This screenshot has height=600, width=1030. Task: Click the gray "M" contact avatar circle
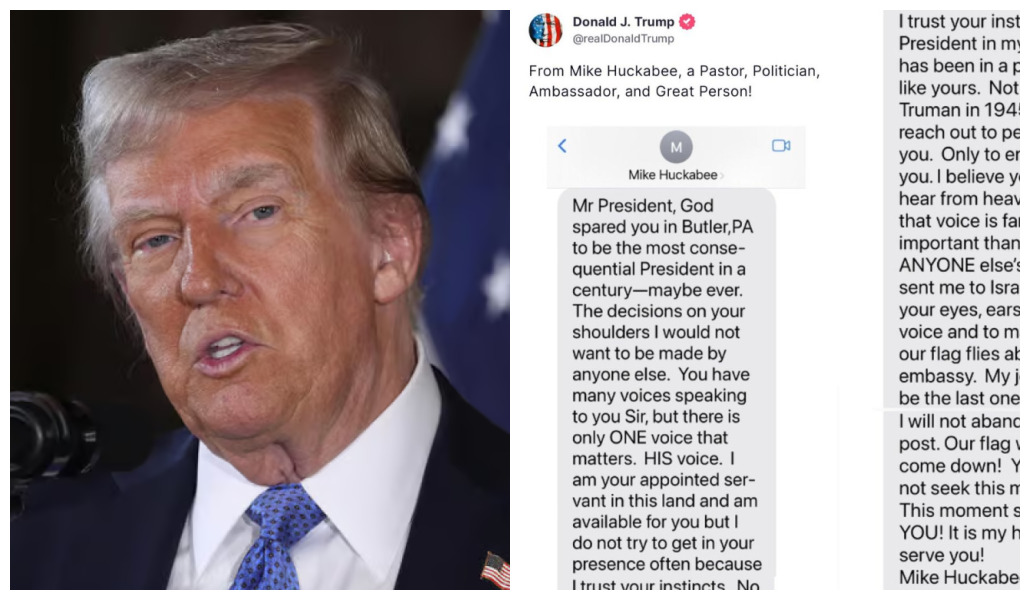click(x=676, y=147)
